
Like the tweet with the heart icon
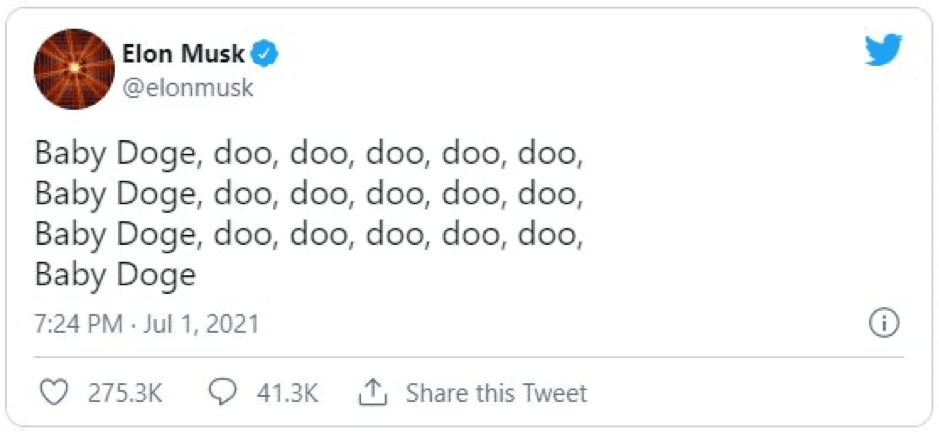(x=52, y=393)
